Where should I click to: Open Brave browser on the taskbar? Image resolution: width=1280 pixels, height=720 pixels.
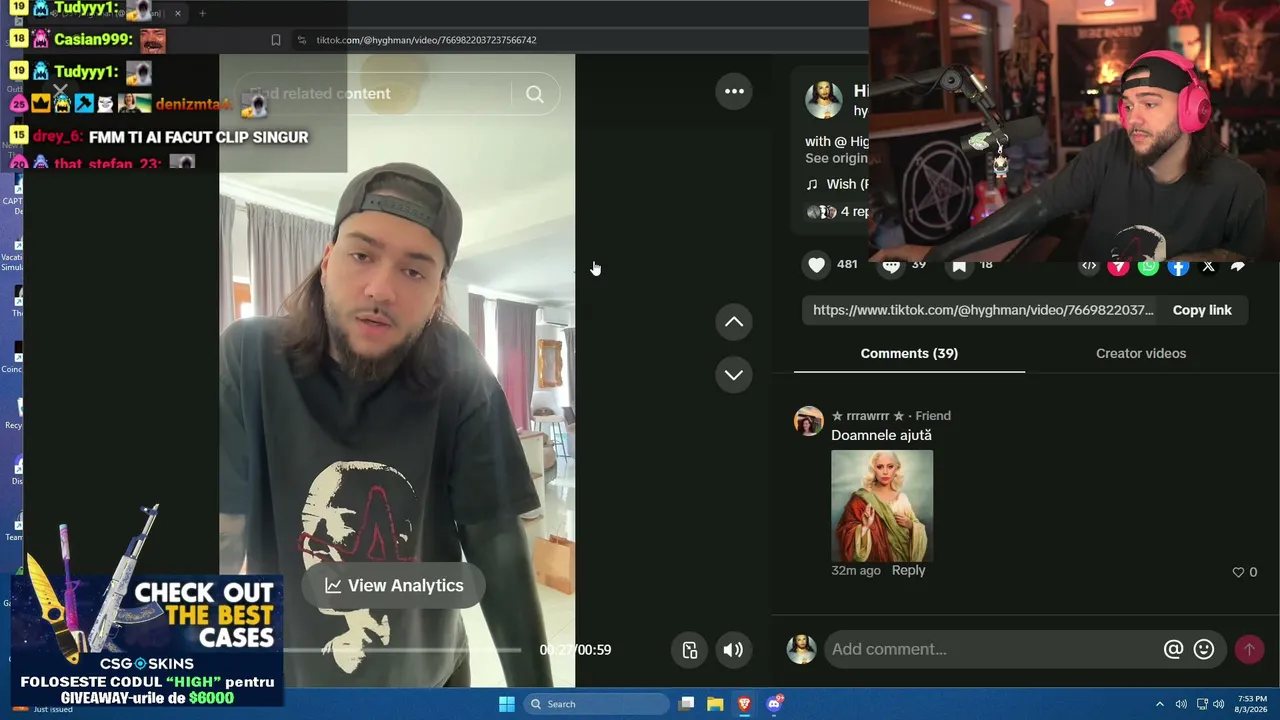tap(744, 704)
